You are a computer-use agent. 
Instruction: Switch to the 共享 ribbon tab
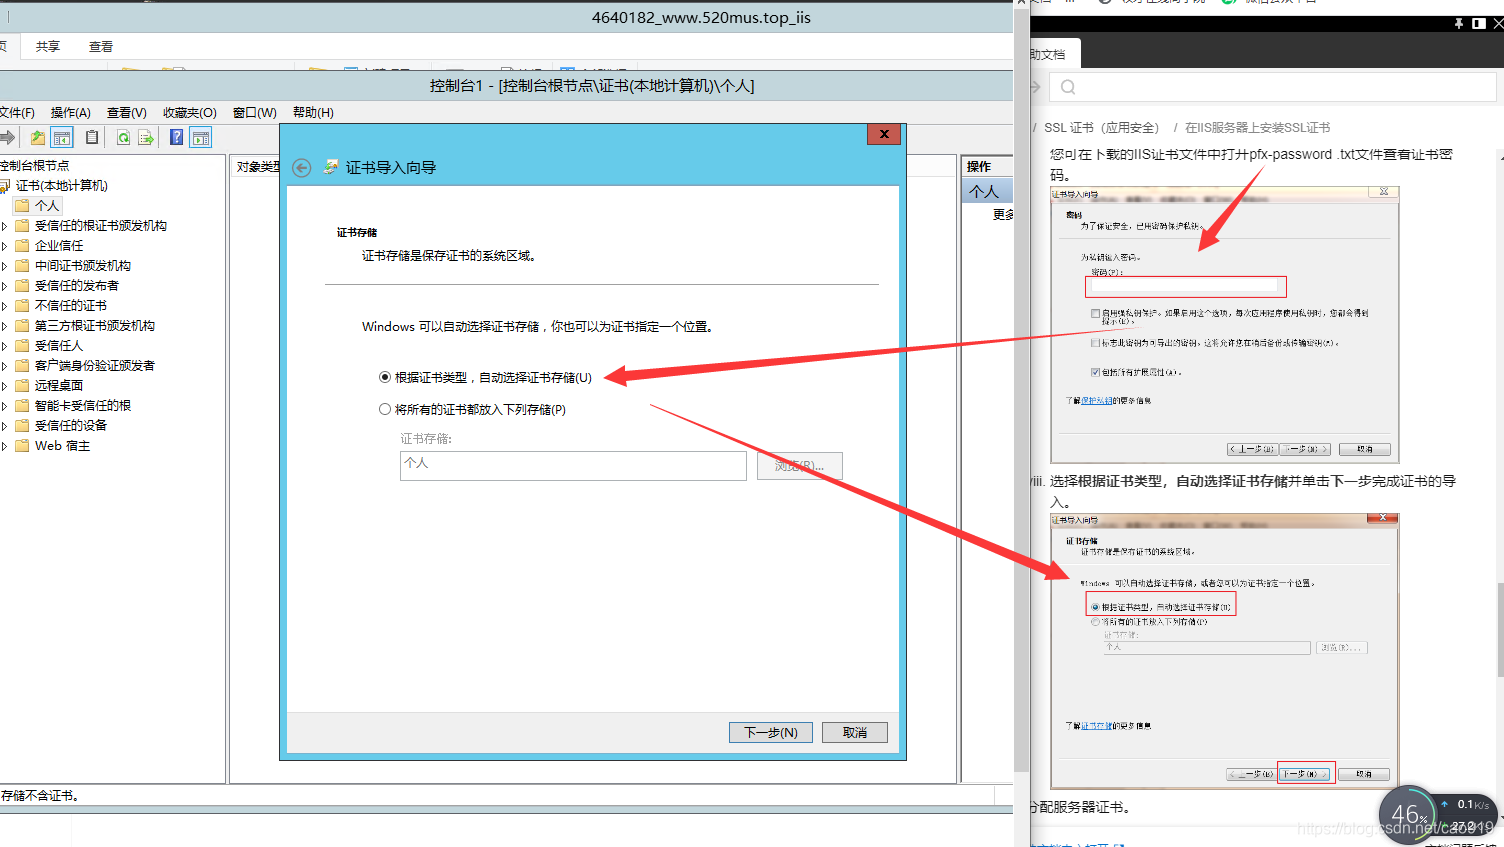click(x=48, y=46)
